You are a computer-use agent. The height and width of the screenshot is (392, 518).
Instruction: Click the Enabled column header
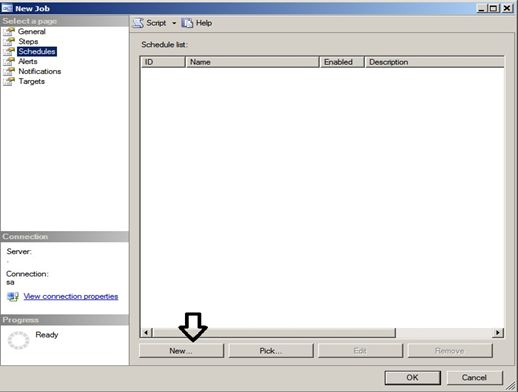pos(342,62)
